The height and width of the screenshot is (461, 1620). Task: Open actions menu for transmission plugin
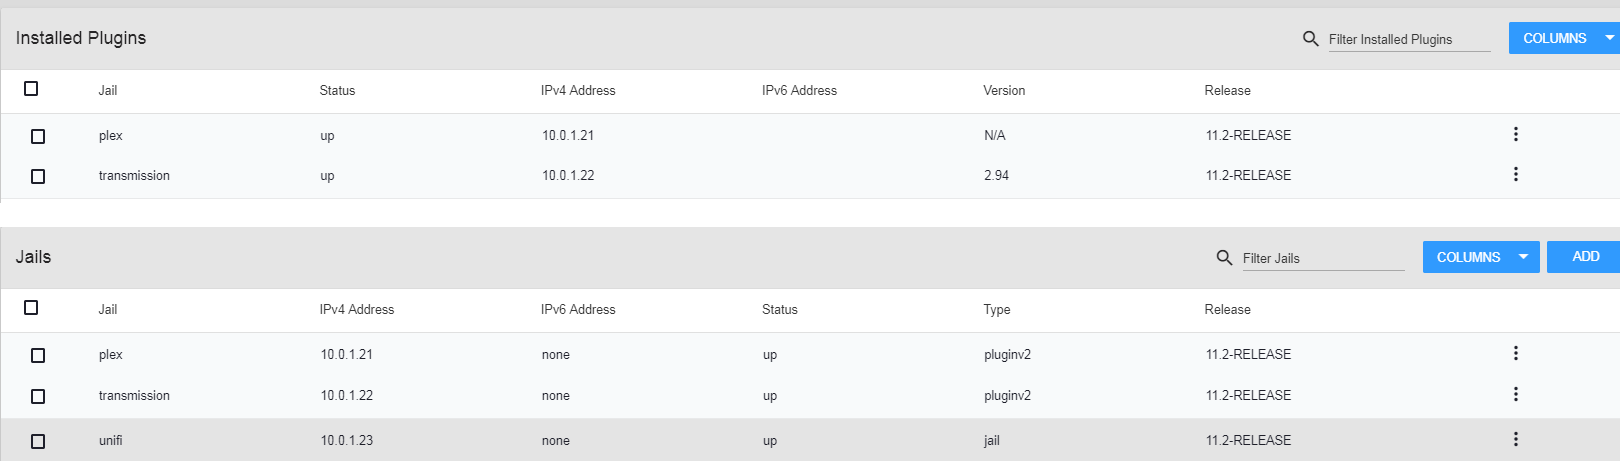1515,174
